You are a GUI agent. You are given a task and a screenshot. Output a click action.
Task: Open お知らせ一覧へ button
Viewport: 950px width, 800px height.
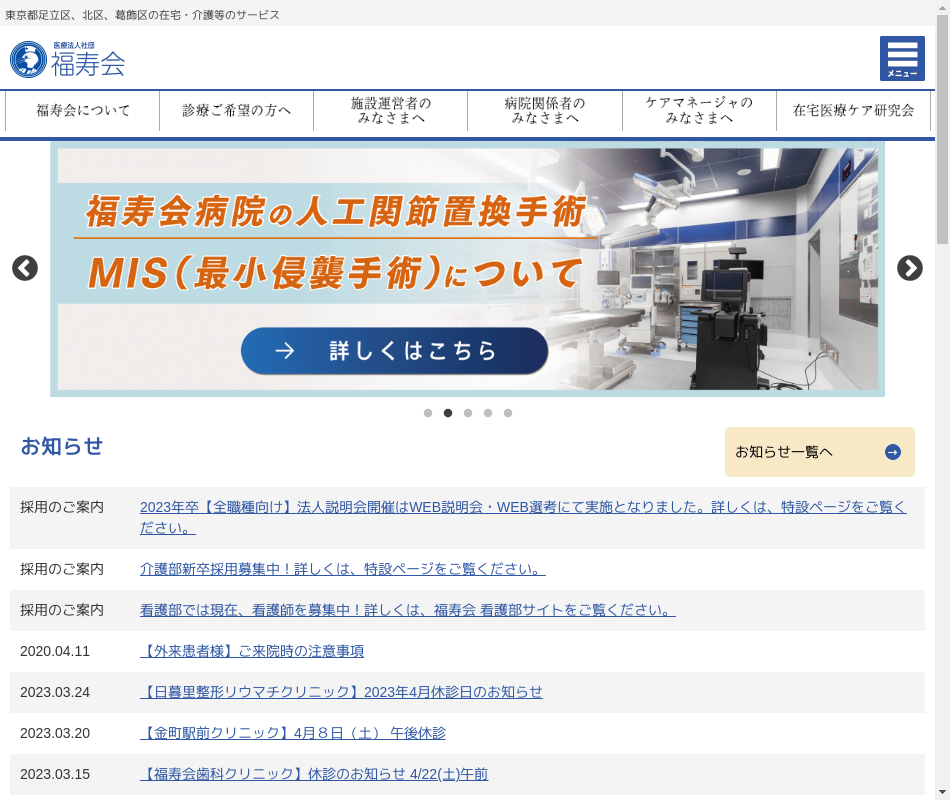pyautogui.click(x=820, y=452)
